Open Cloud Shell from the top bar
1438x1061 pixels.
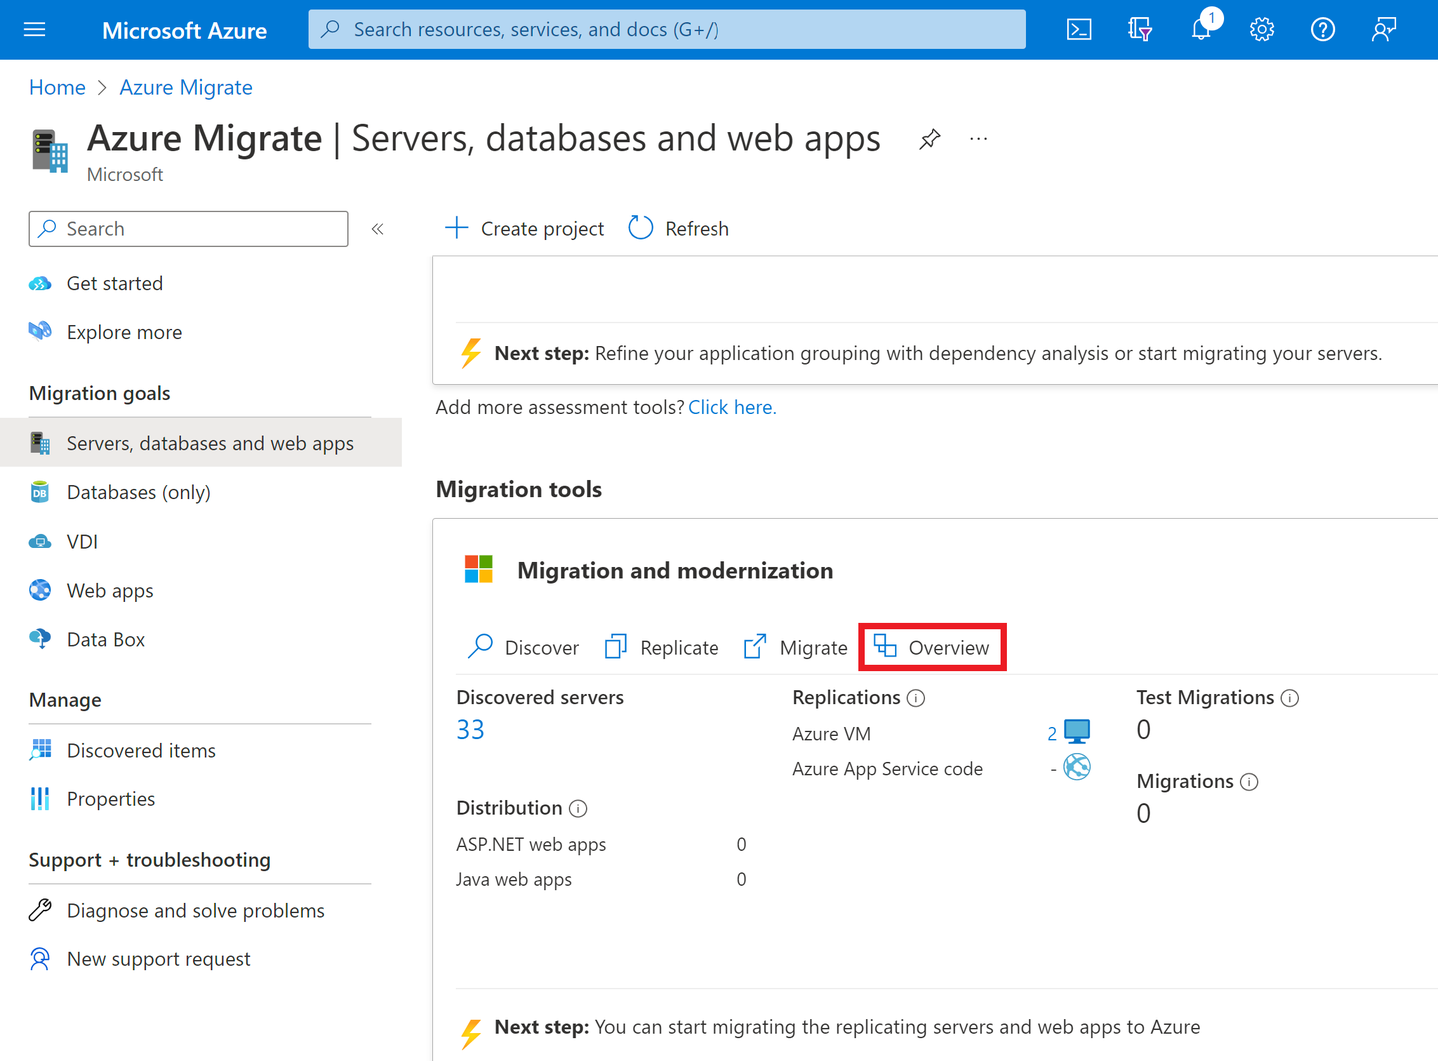pos(1079,30)
